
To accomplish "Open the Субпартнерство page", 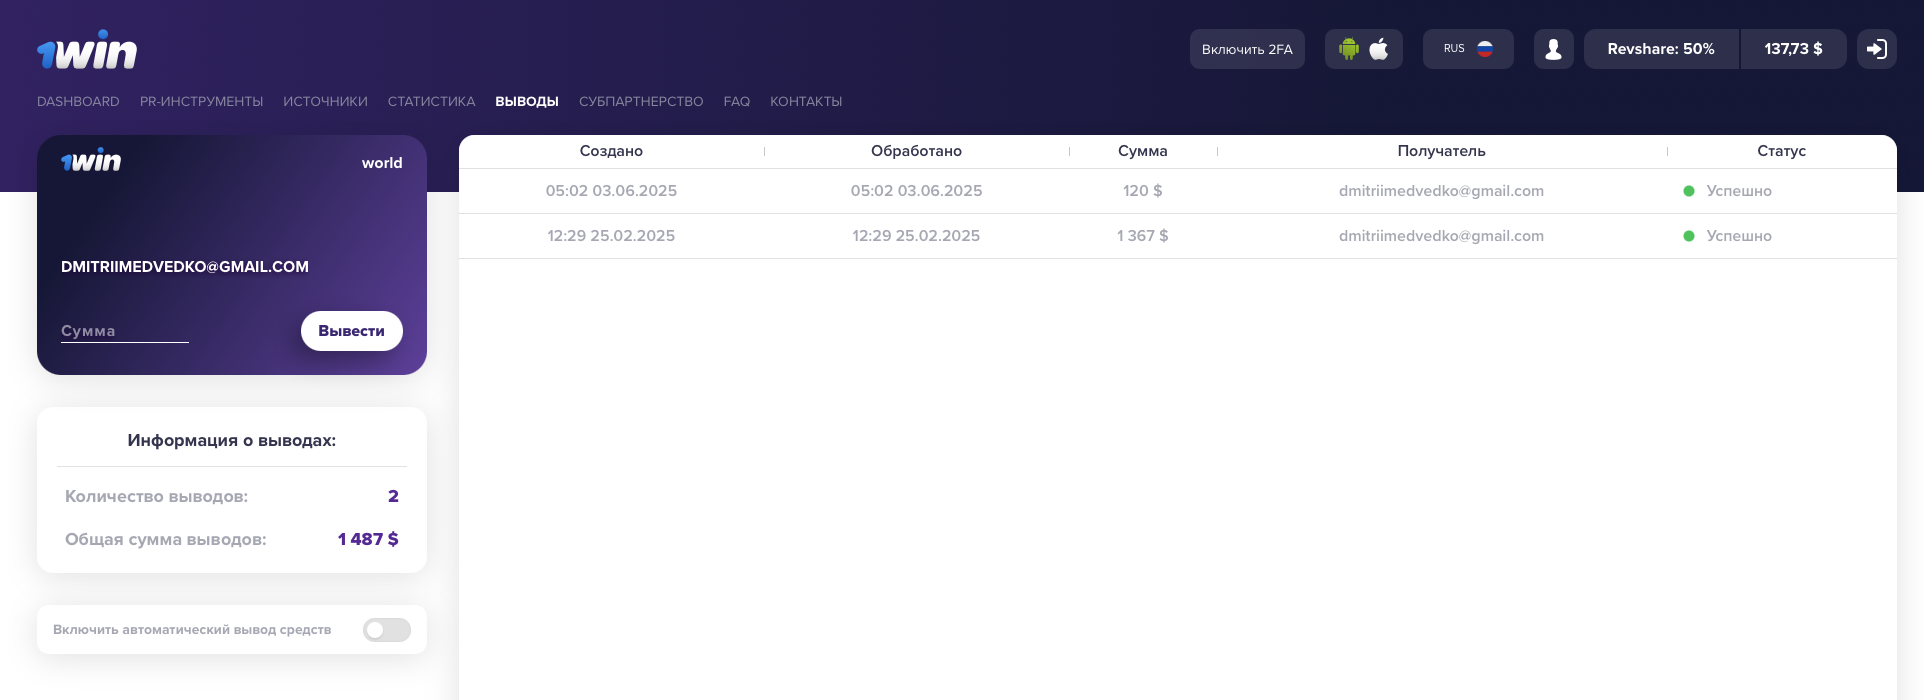I will click(x=641, y=102).
